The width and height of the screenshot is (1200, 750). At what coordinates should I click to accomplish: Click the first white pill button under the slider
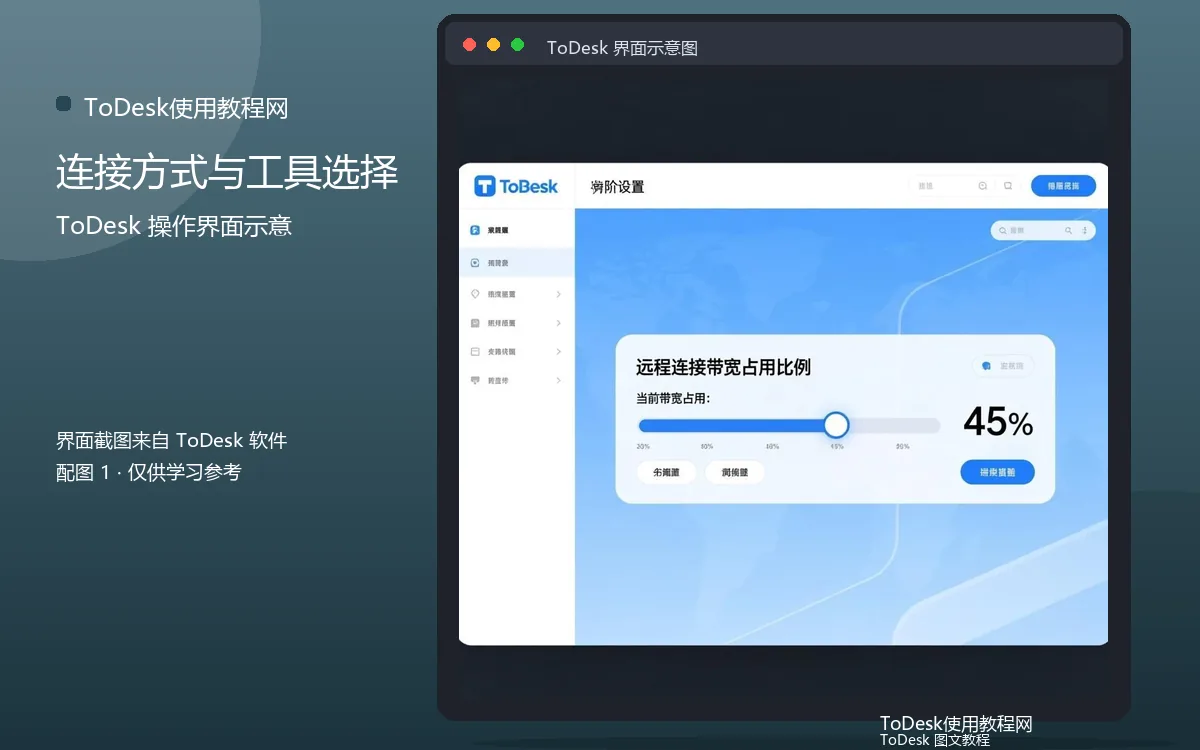666,472
